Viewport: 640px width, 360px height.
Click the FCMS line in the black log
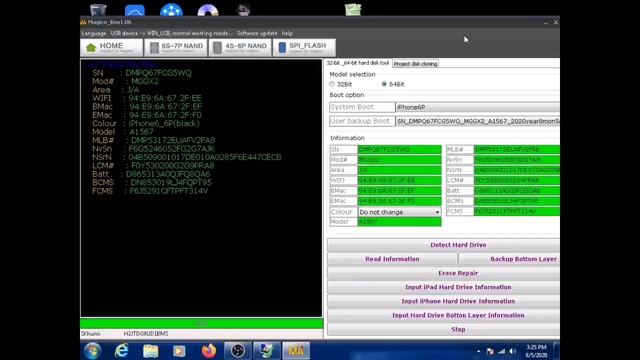point(150,191)
